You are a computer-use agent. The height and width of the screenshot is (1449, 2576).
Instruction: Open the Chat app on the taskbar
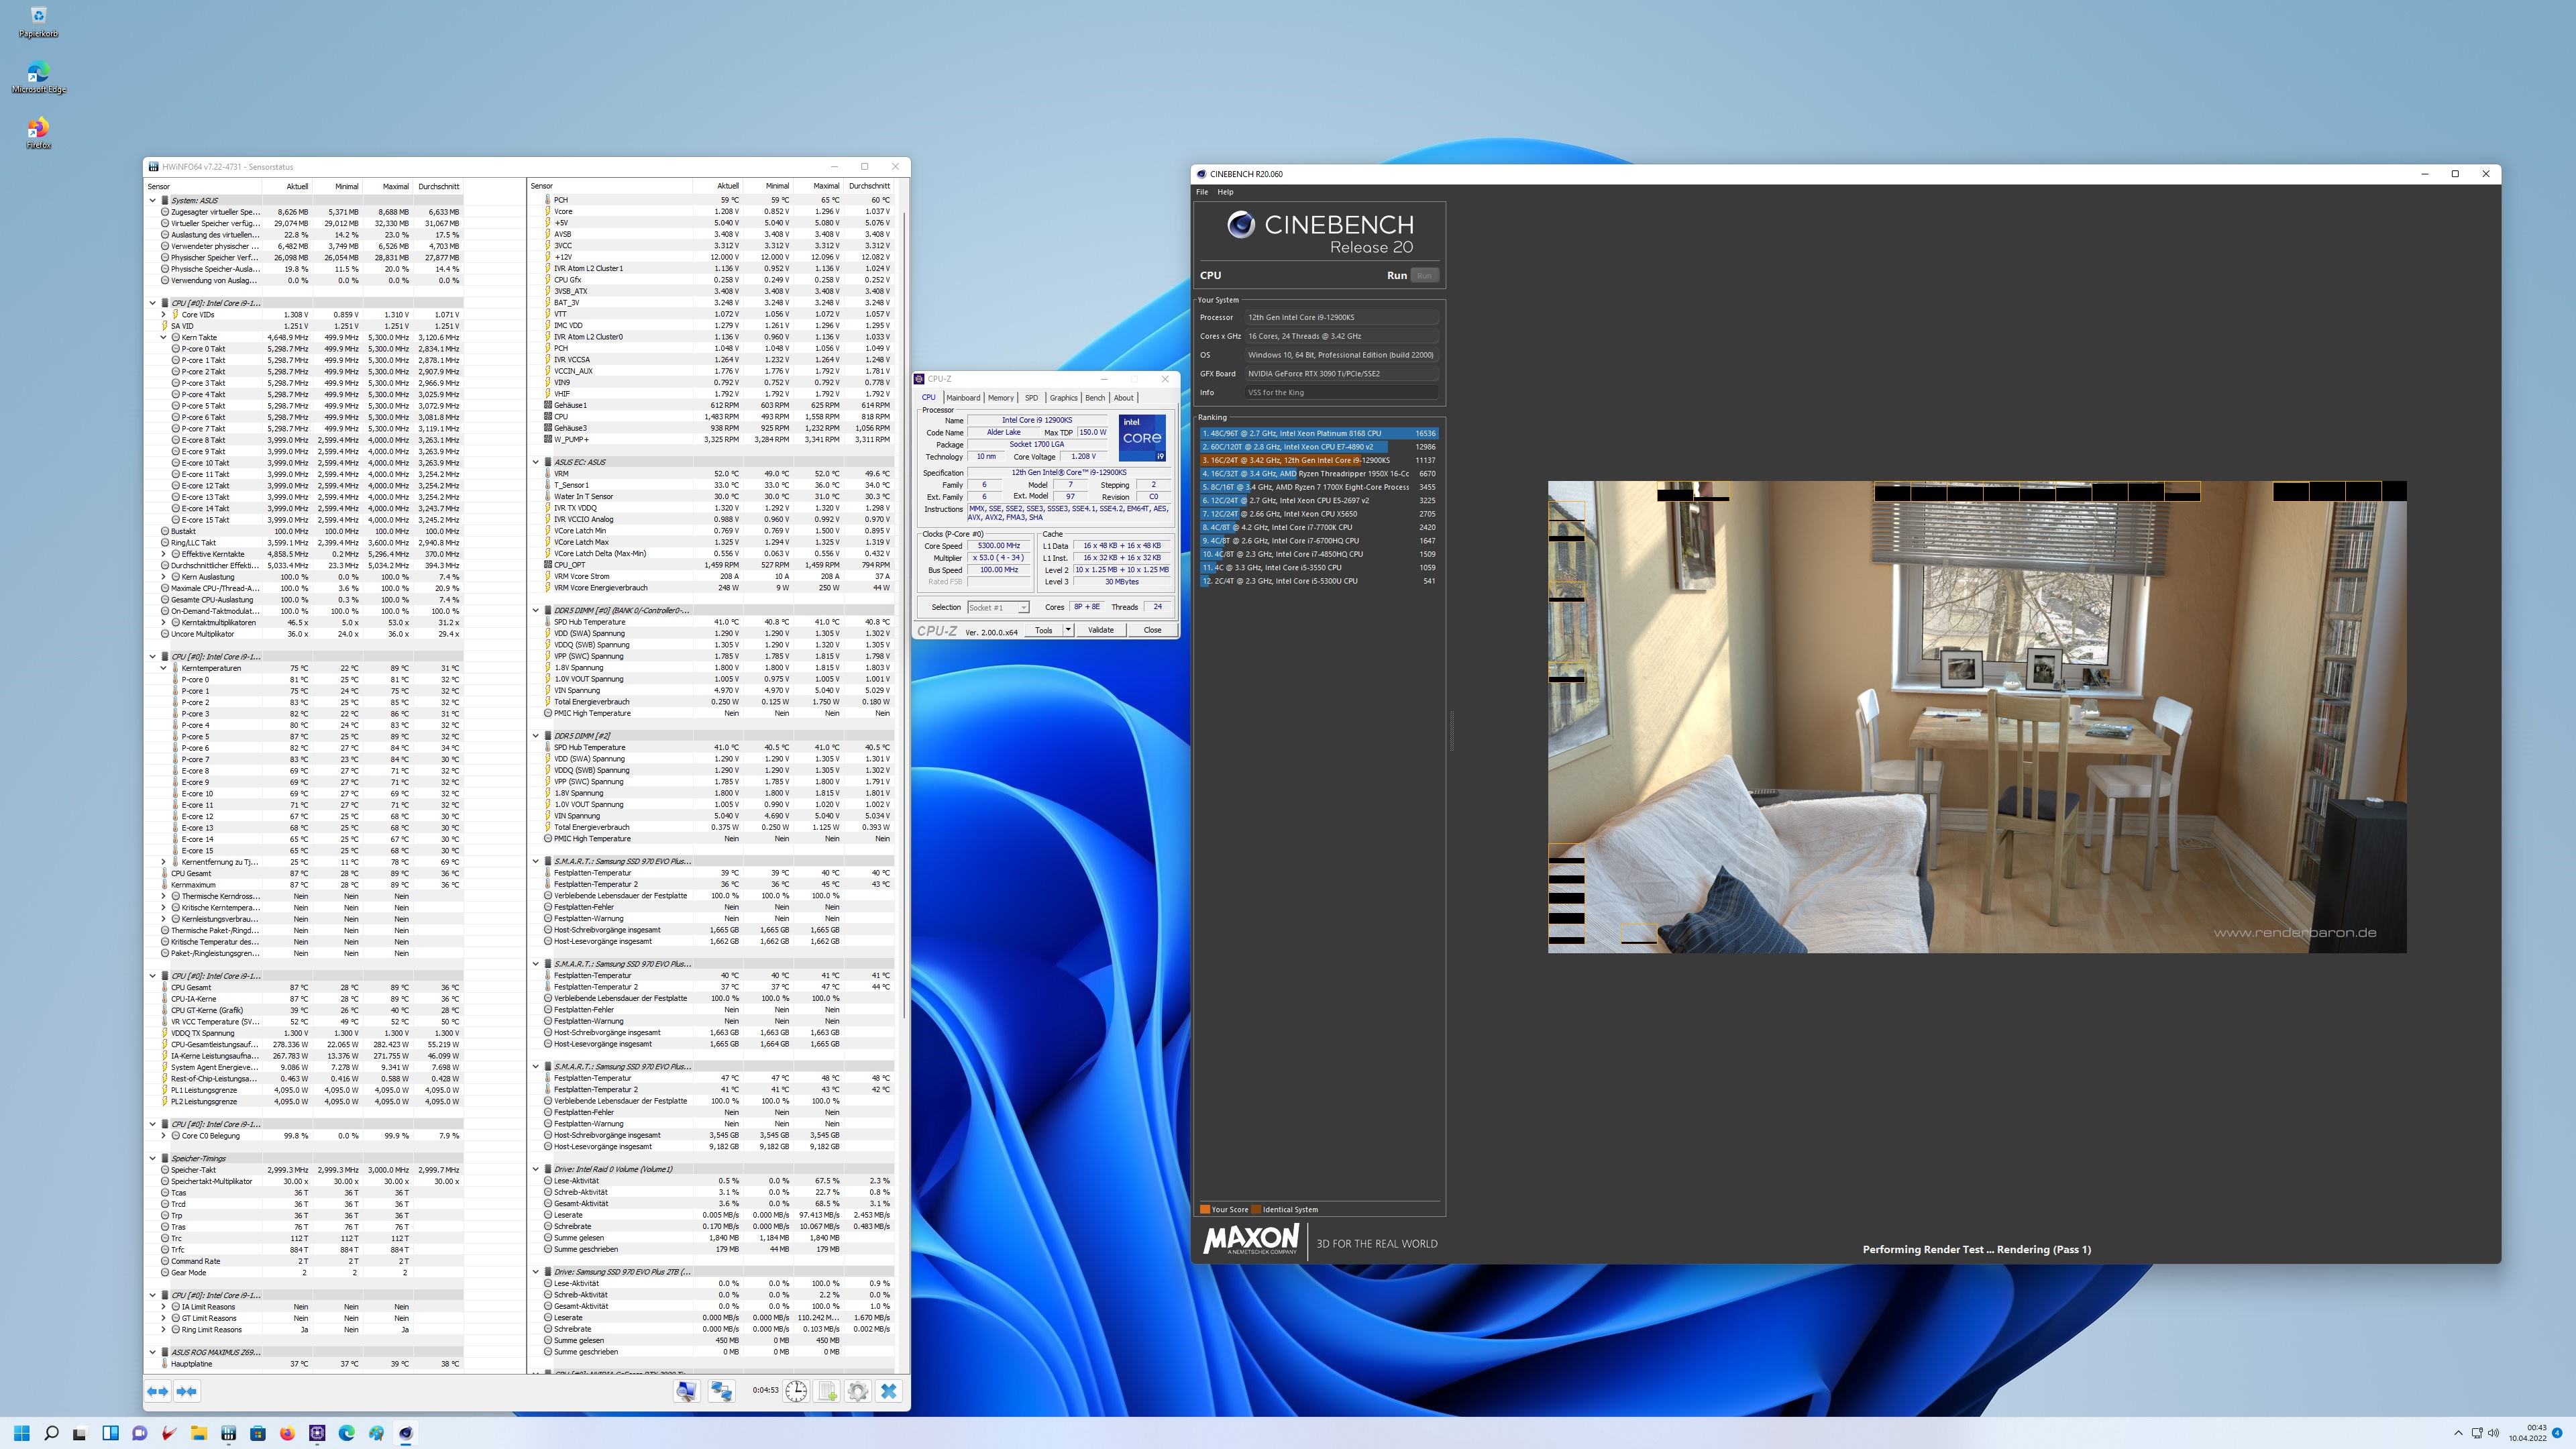tap(140, 1433)
